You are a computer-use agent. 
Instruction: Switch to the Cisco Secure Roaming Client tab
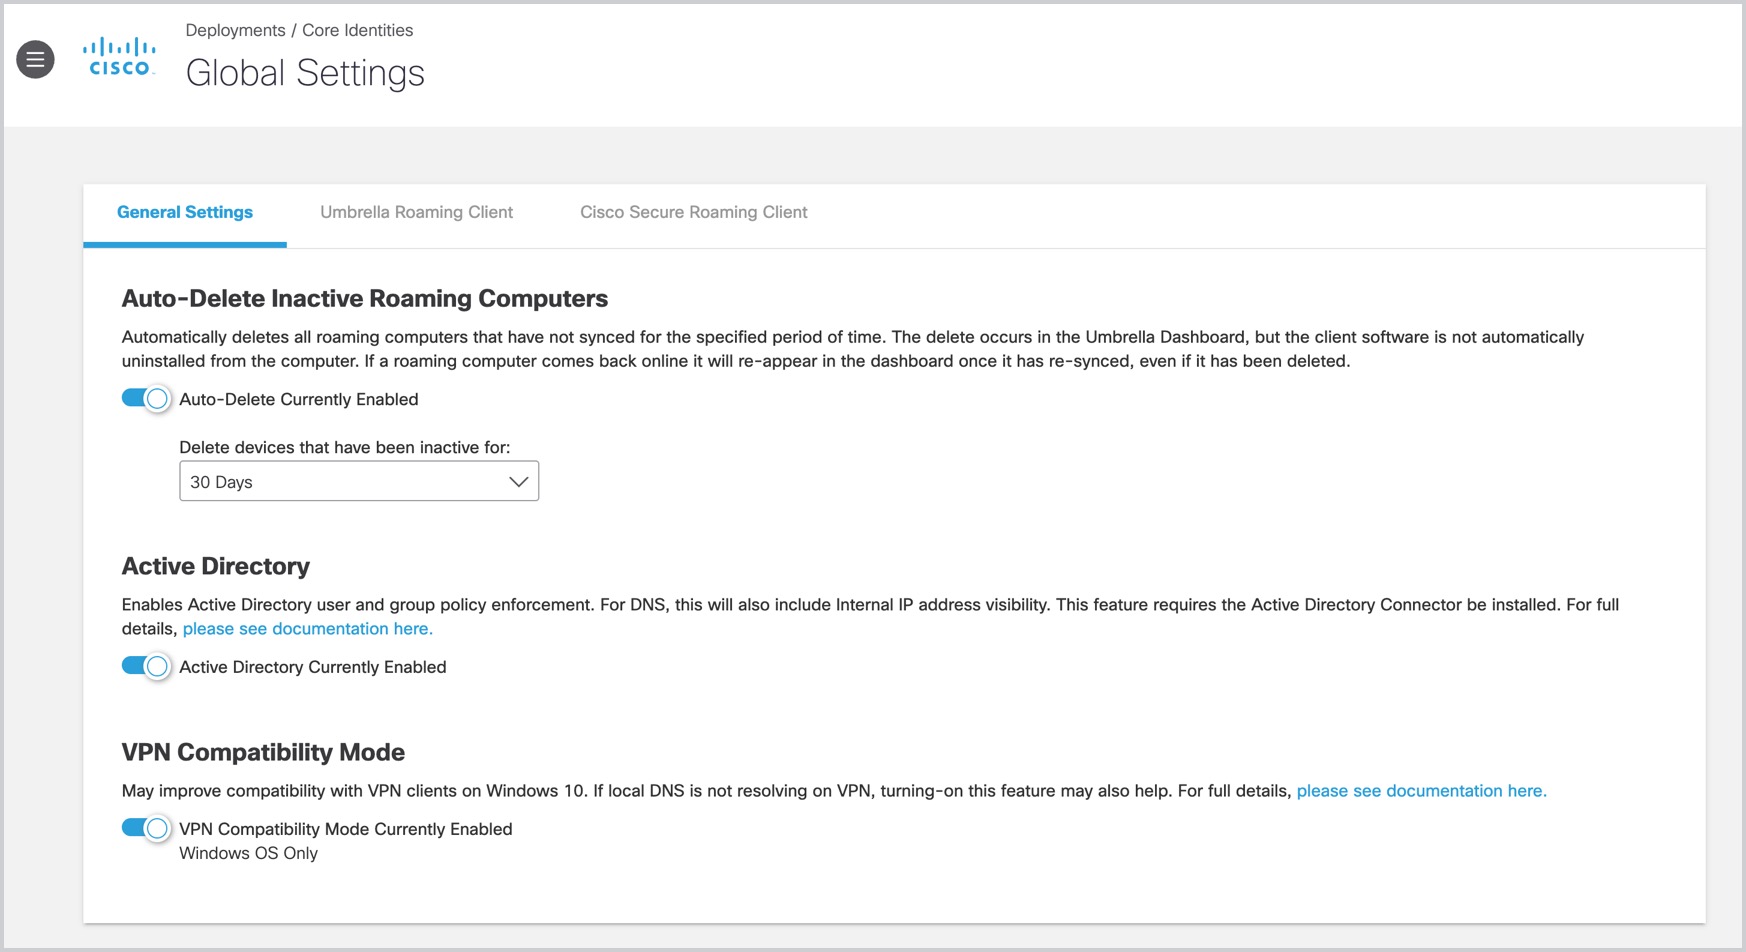tap(693, 212)
